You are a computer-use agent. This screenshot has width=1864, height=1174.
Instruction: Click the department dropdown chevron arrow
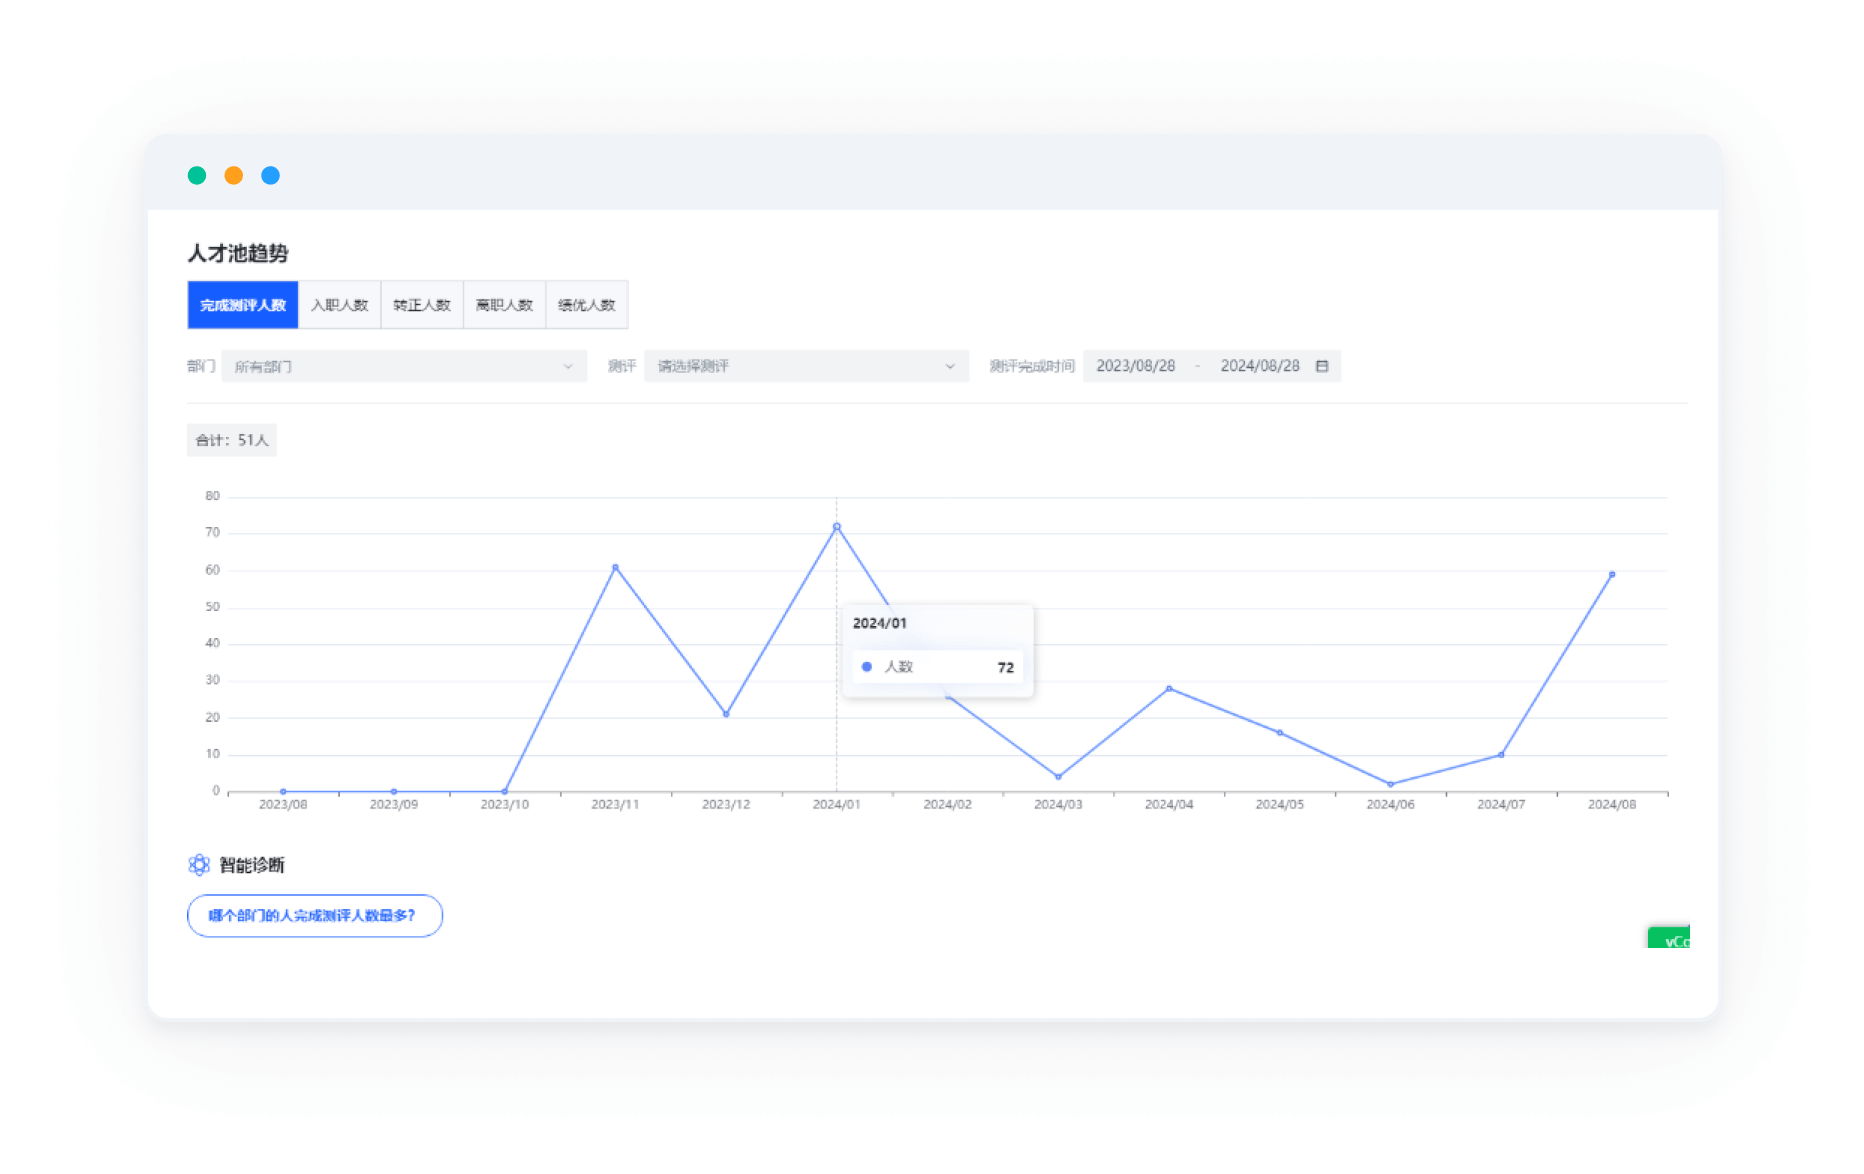568,366
